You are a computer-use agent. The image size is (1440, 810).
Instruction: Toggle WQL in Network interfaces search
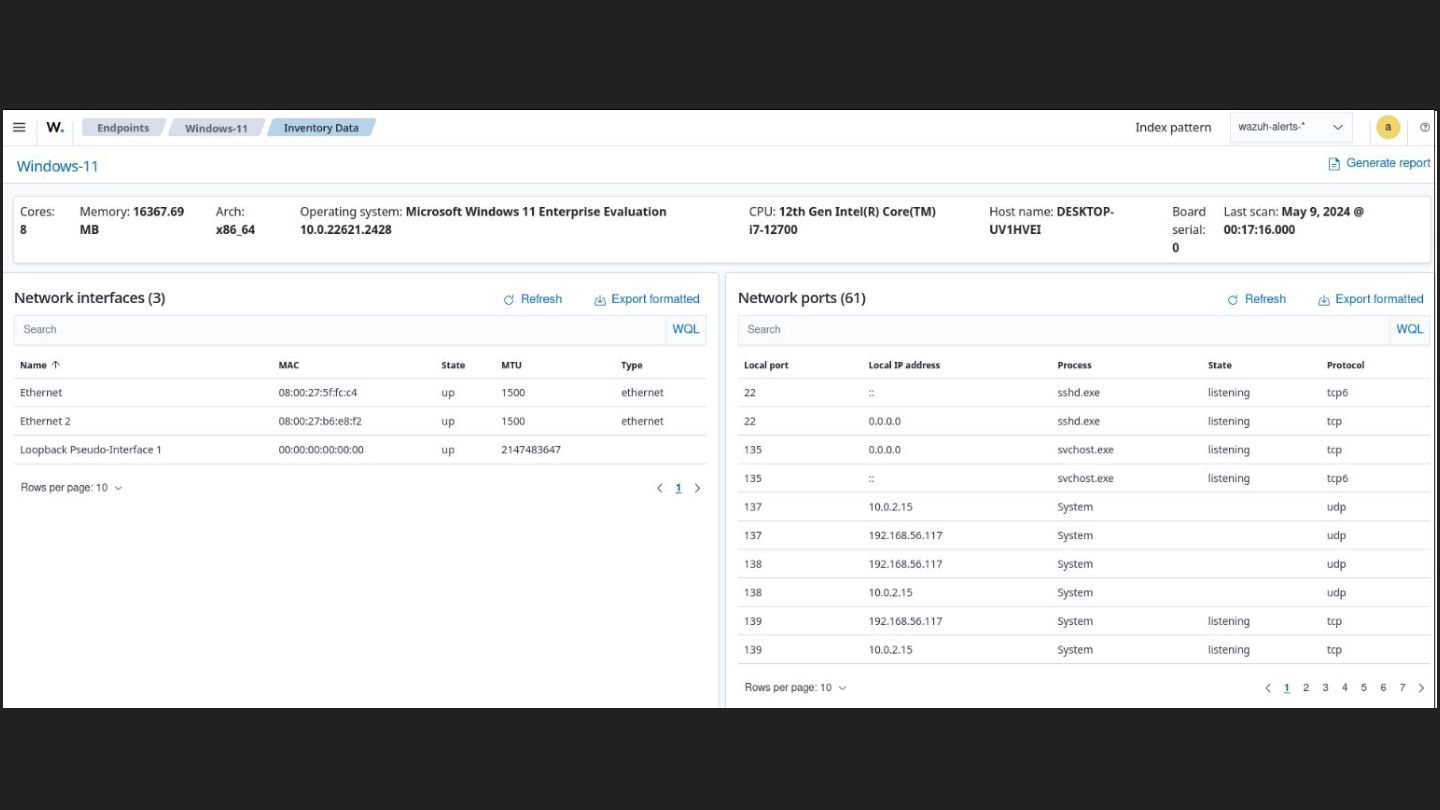pos(686,329)
